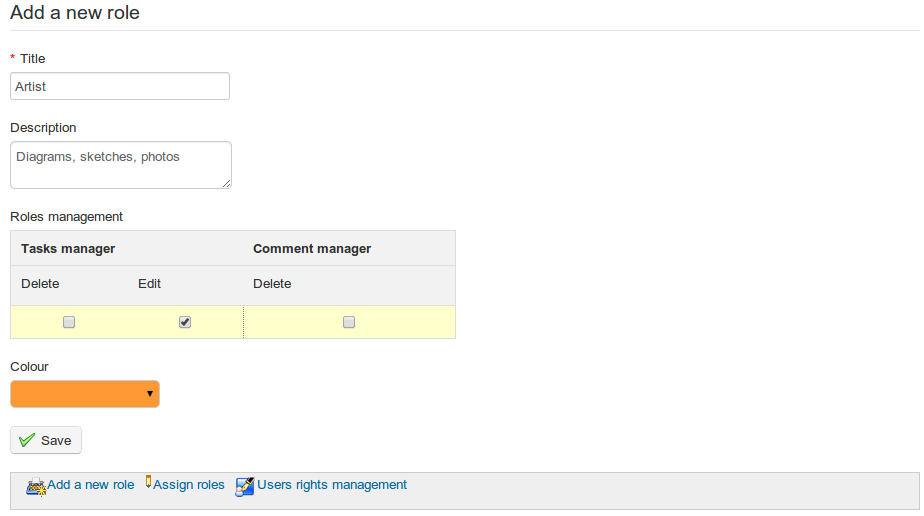Viewport: 924px width, 516px height.
Task: Open the Add a new role link
Action: [91, 485]
